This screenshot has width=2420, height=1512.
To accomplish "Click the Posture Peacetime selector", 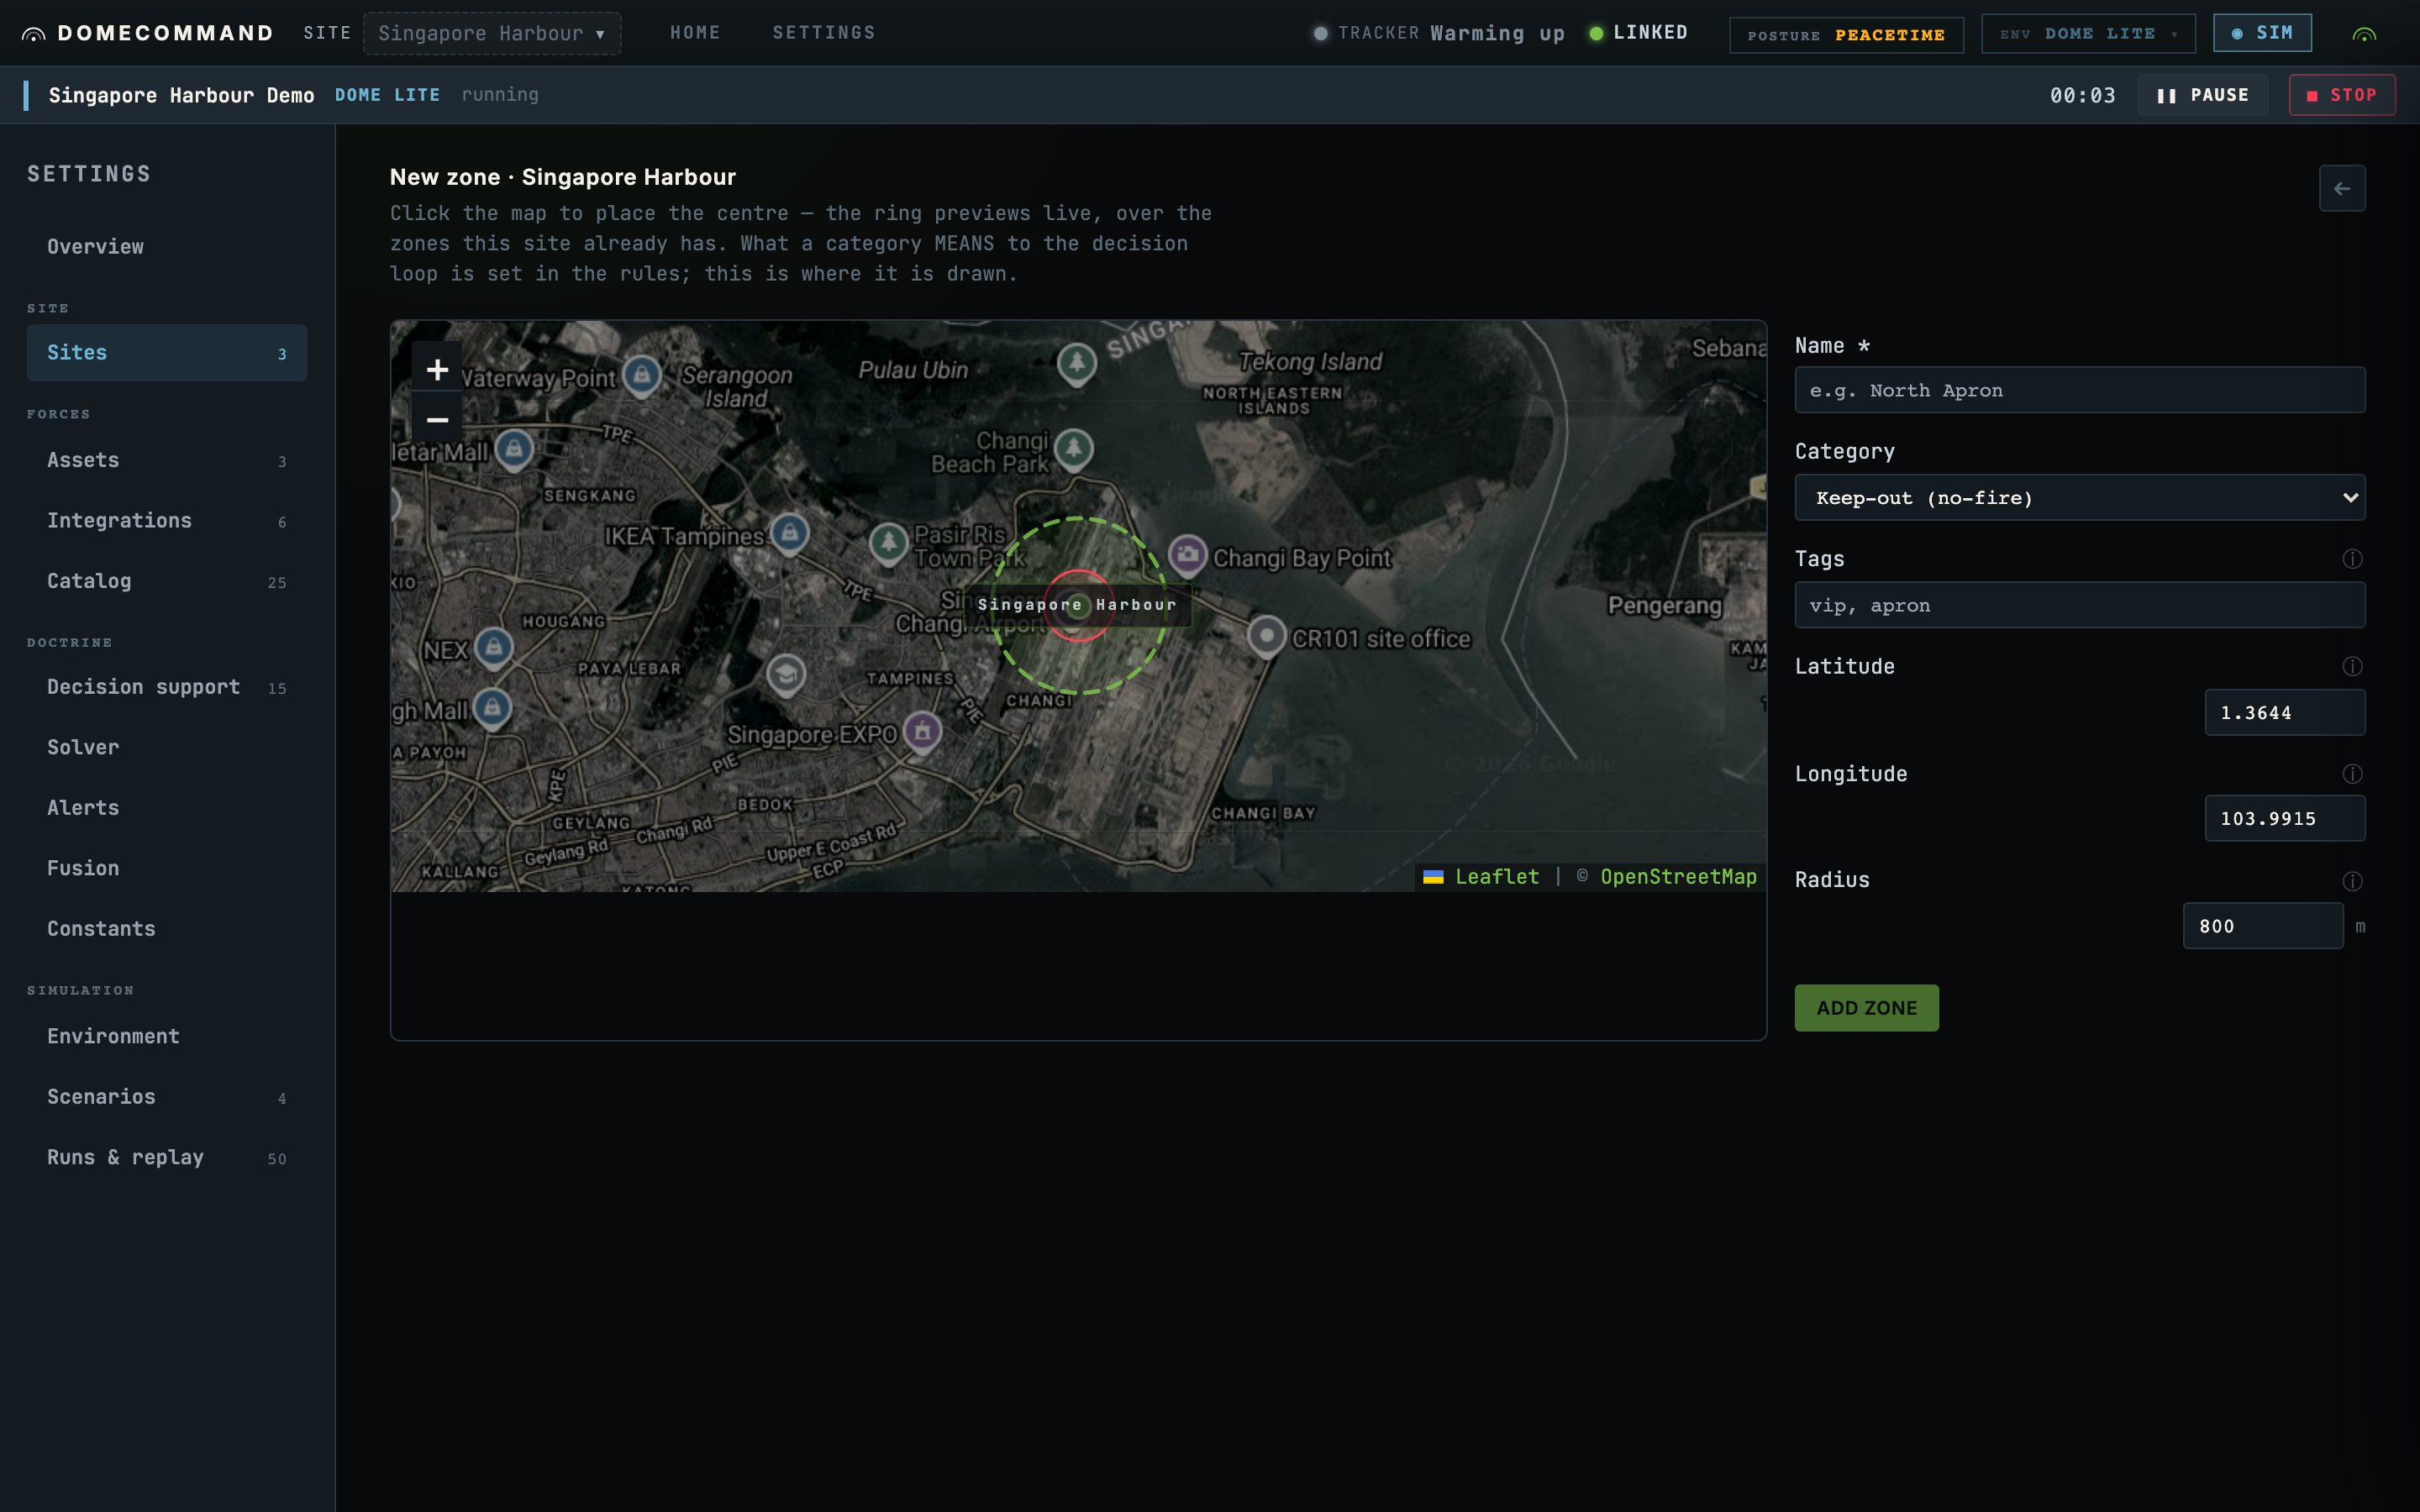I will [x=1846, y=35].
